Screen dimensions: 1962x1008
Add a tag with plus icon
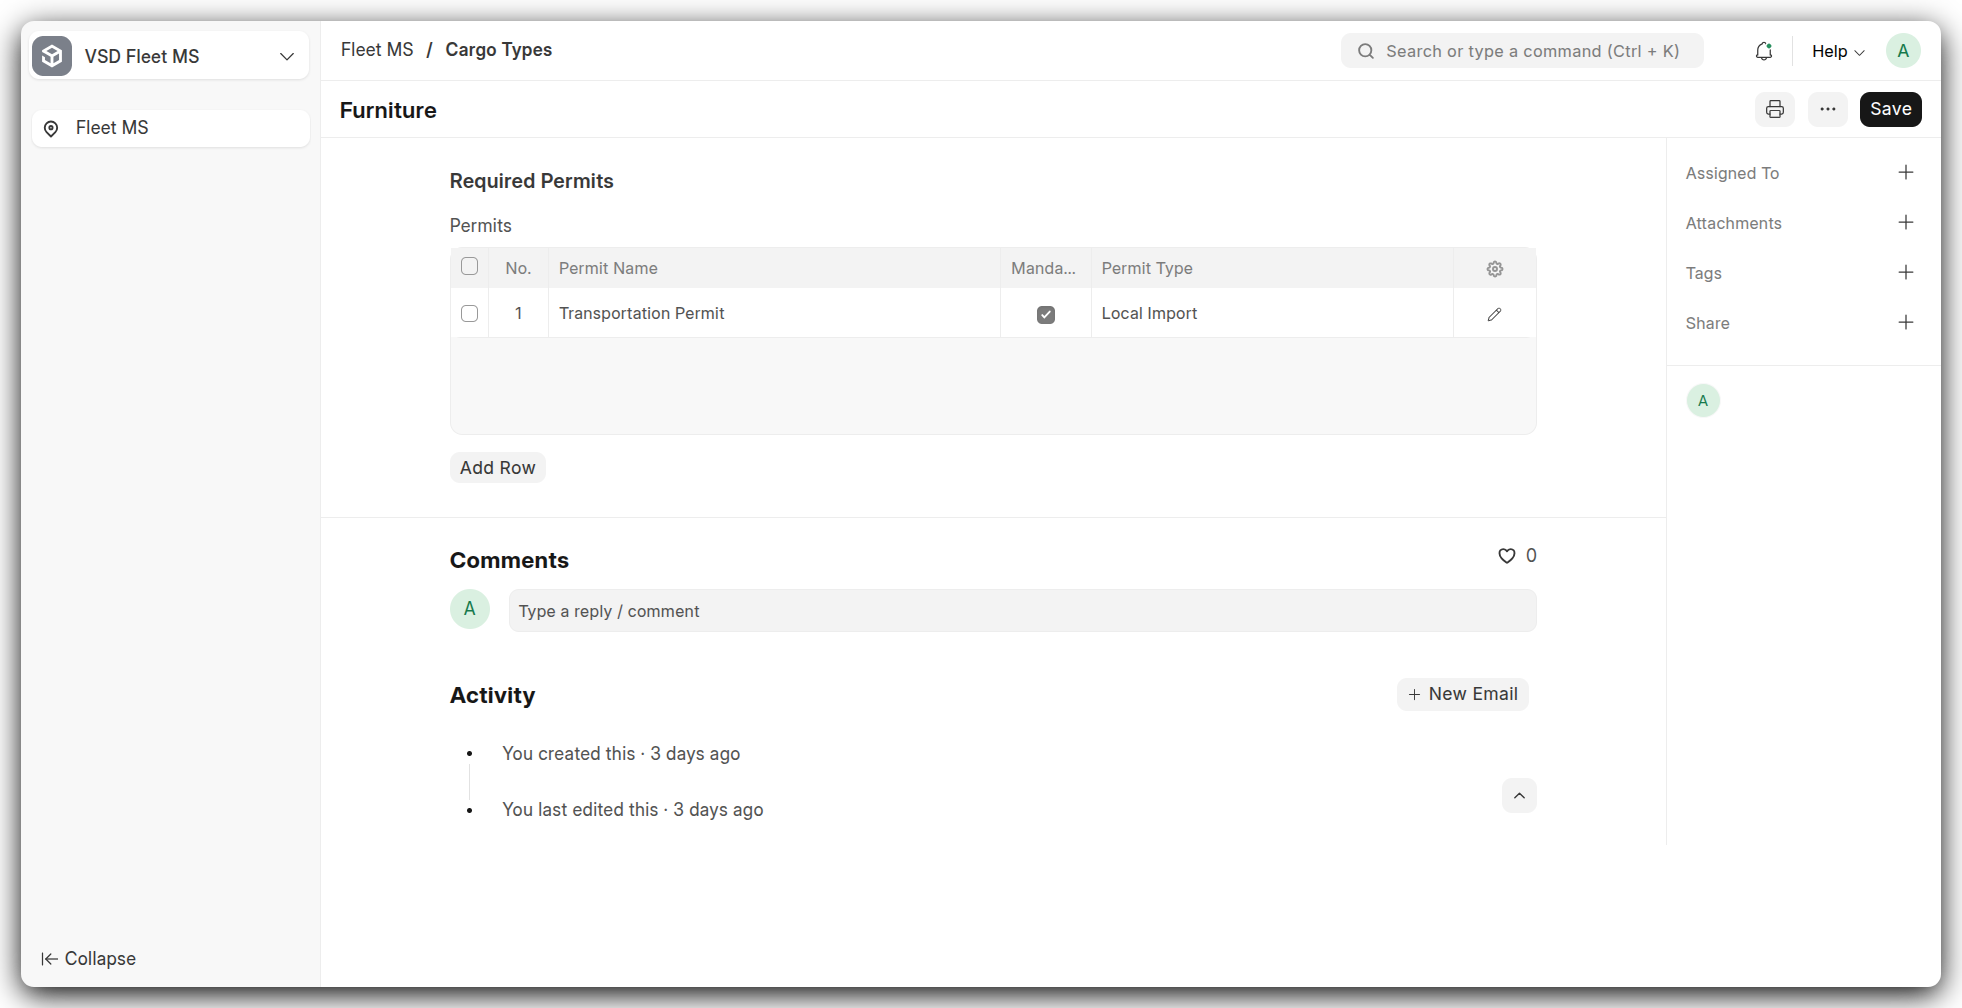(1906, 273)
